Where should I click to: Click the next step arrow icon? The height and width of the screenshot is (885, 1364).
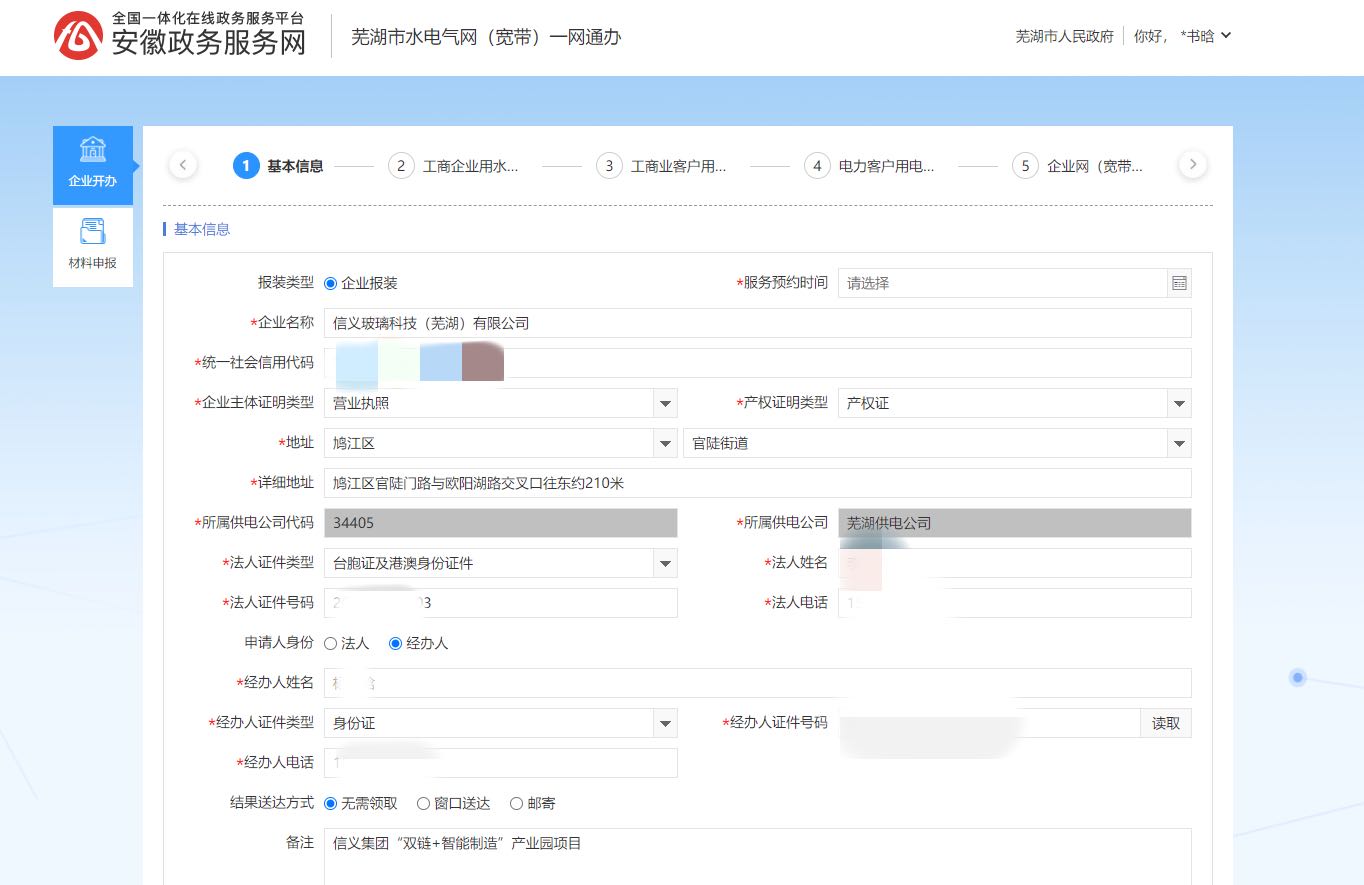point(1193,165)
